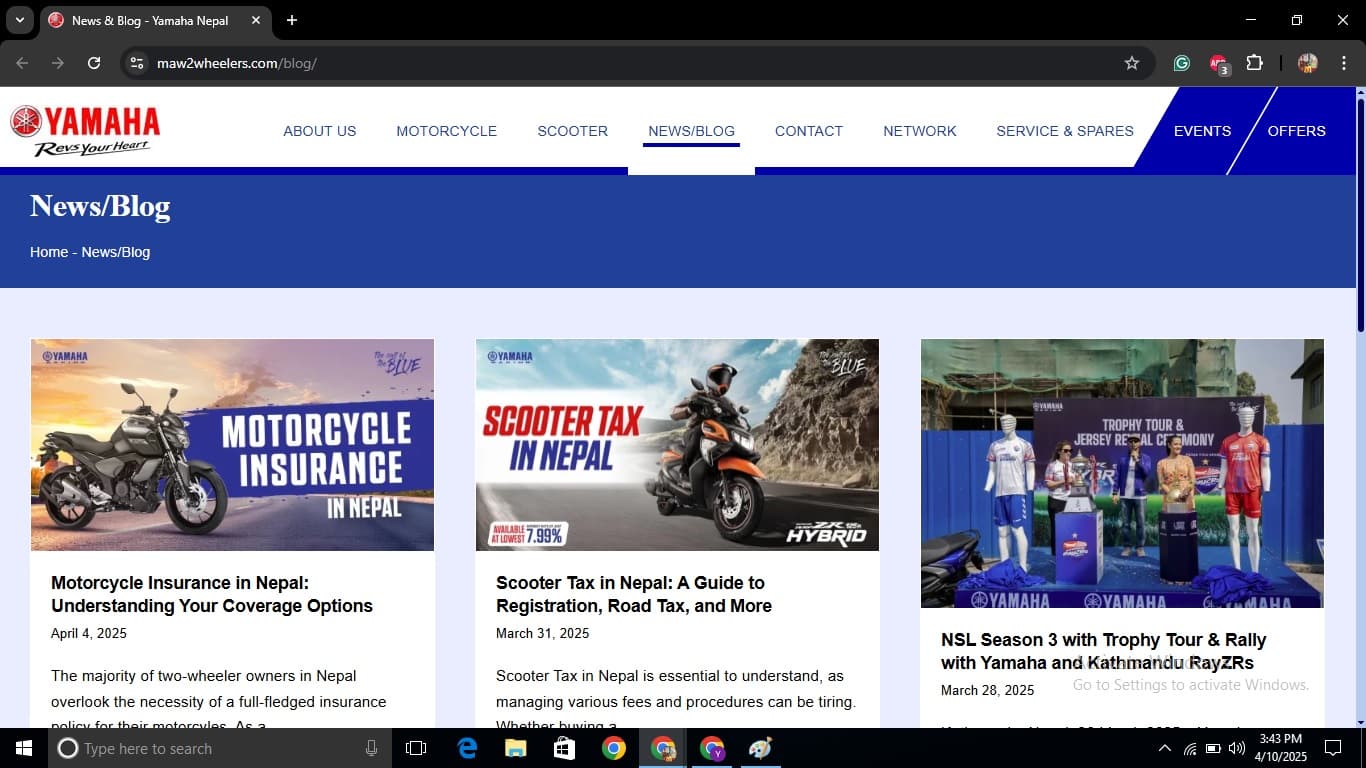The height and width of the screenshot is (768, 1366).
Task: Open the battery icon in the tray
Action: coord(1213,748)
